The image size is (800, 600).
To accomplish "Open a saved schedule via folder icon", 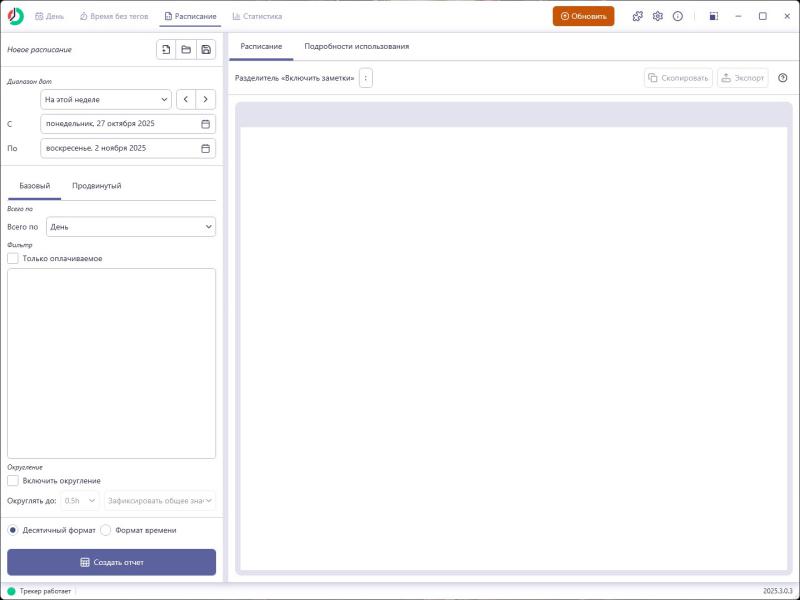I will click(x=186, y=49).
